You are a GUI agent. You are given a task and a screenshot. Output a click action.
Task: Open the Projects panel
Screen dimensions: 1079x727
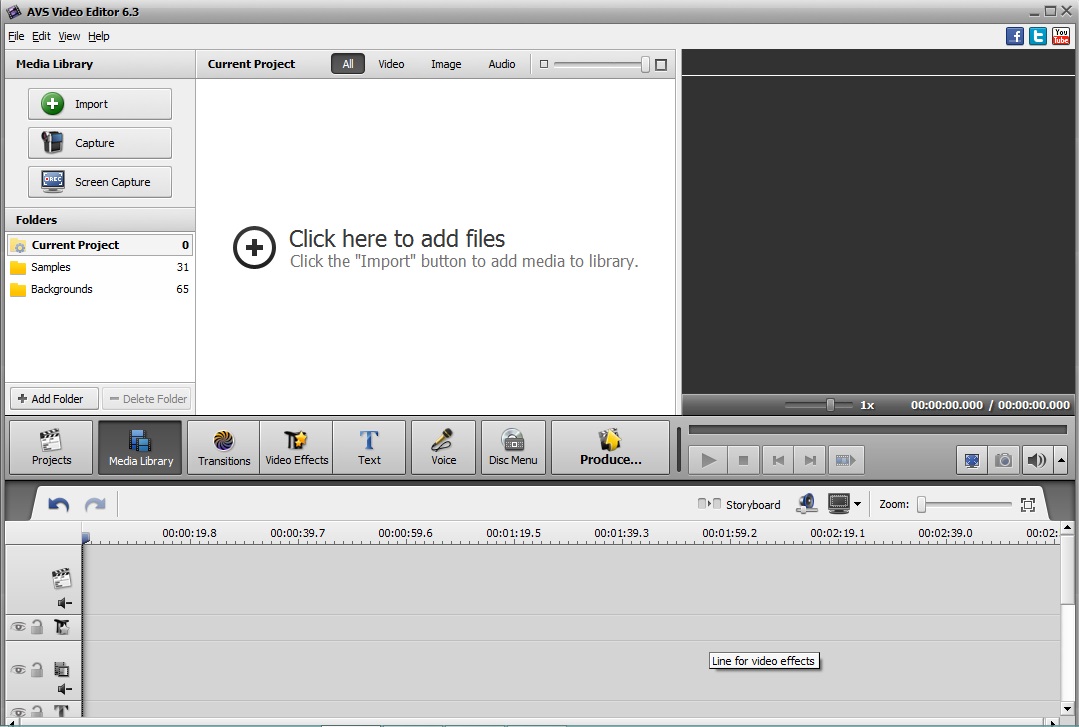coord(52,447)
